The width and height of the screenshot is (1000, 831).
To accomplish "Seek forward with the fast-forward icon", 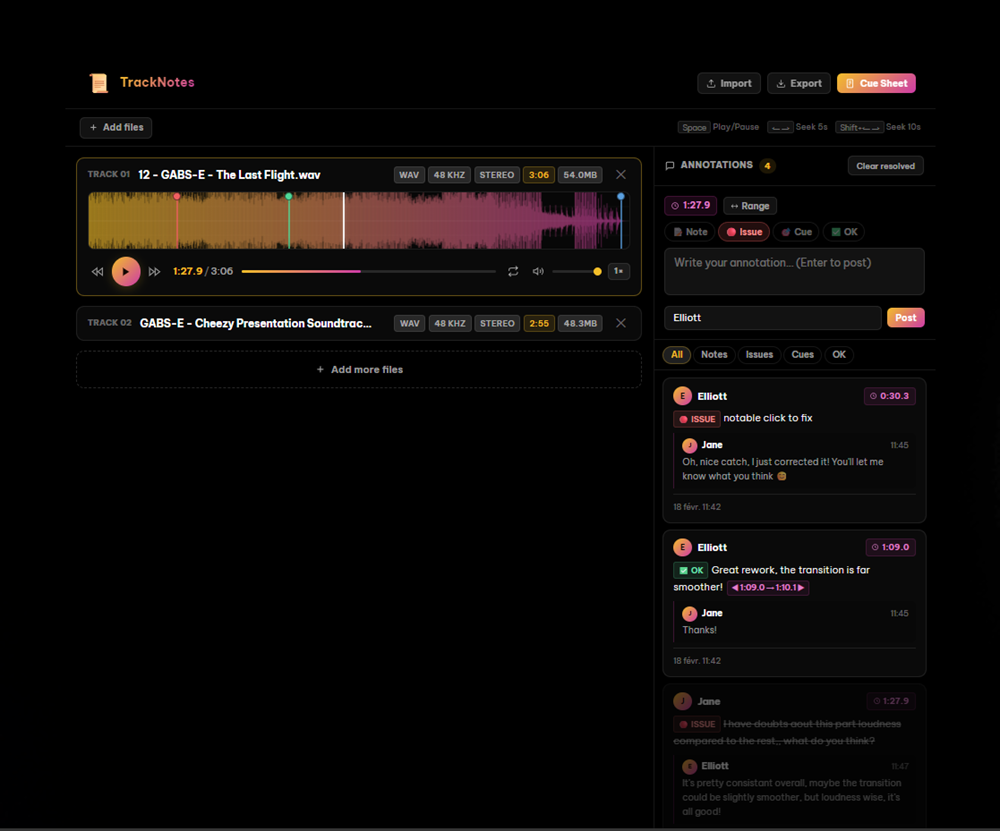I will (153, 271).
